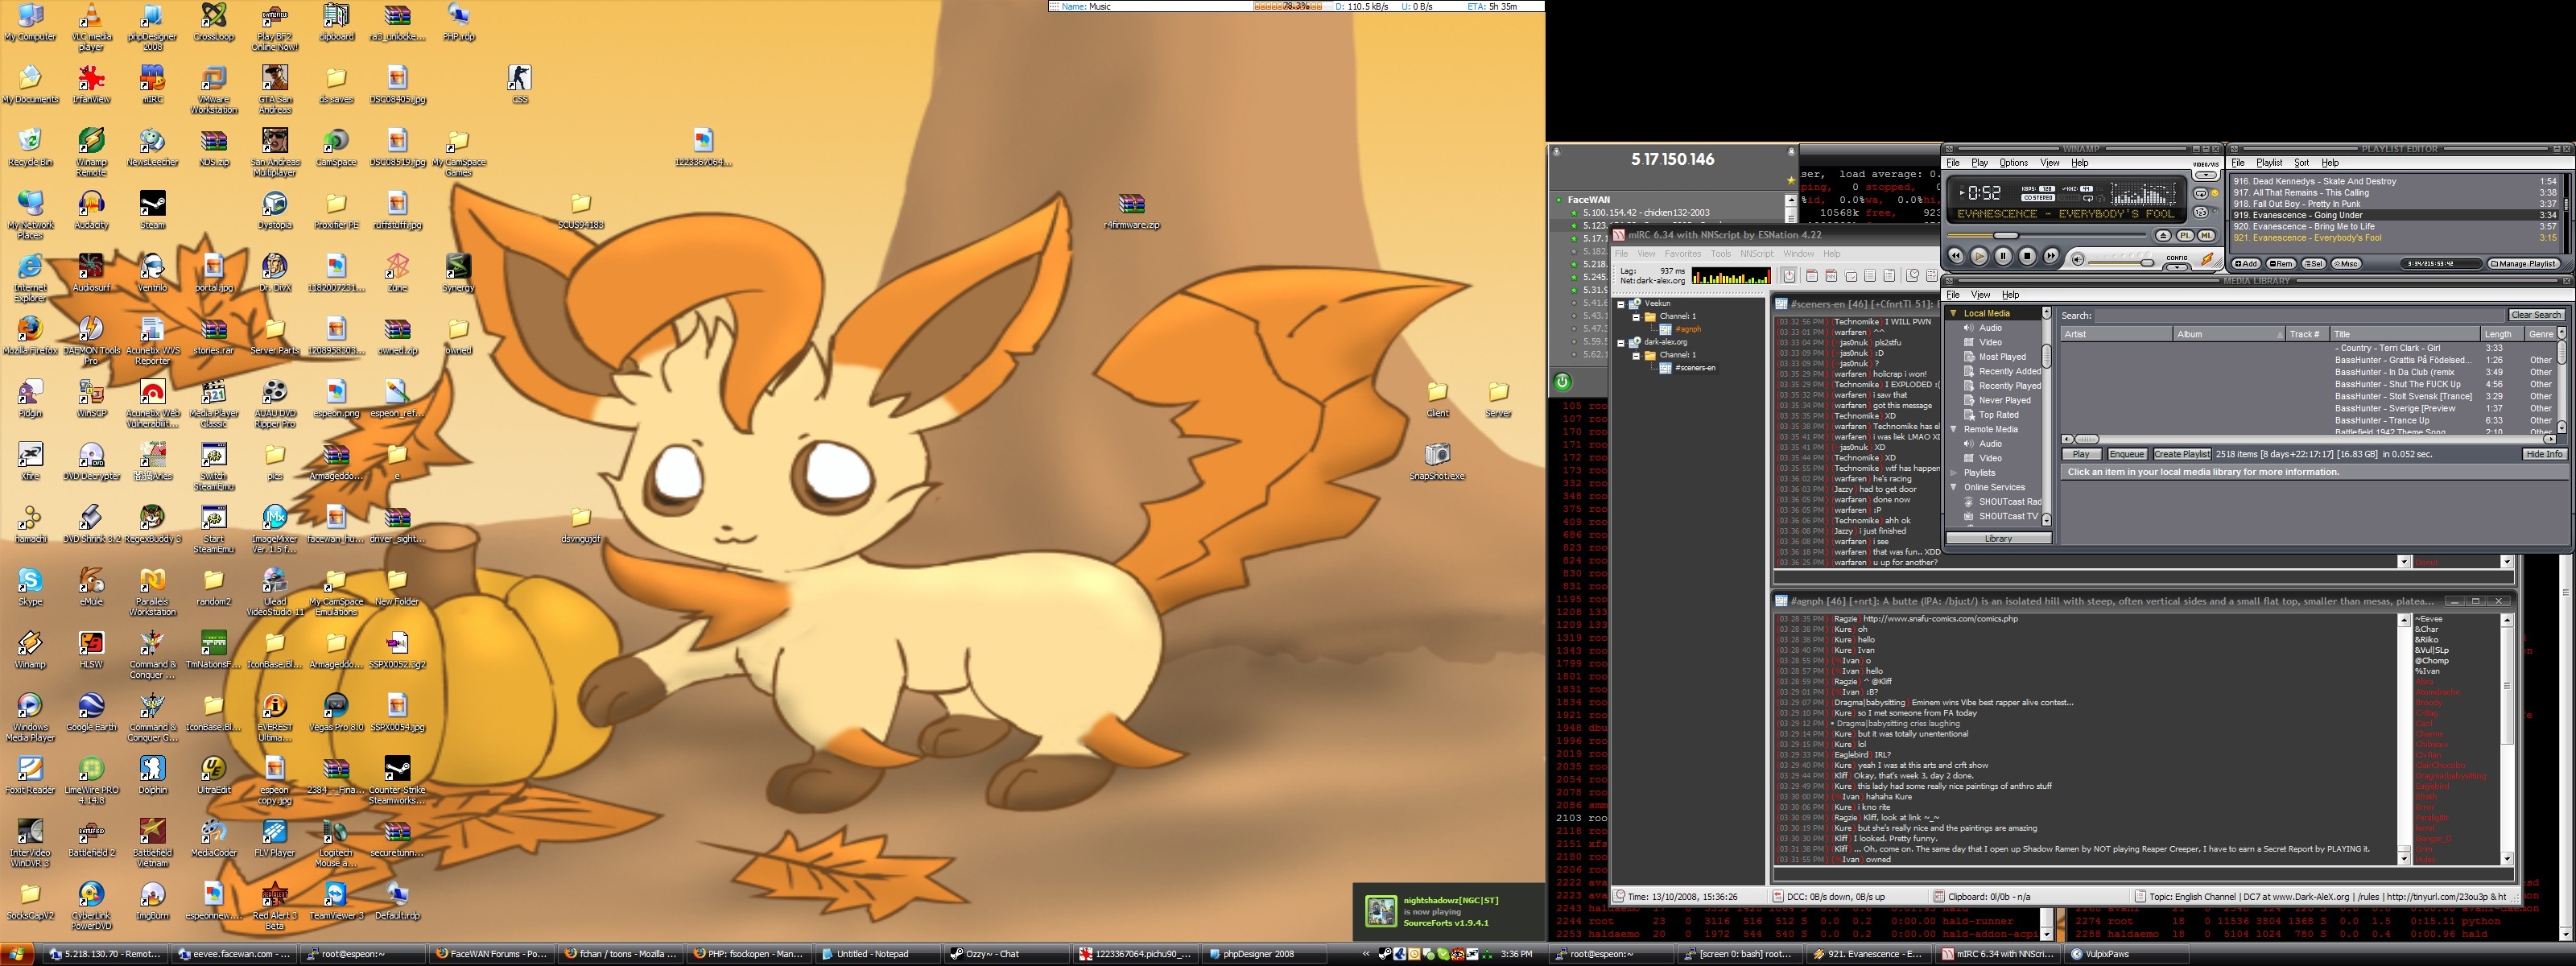Select Most Played in Media Library
Image resolution: width=2576 pixels, height=966 pixels.
point(2002,357)
